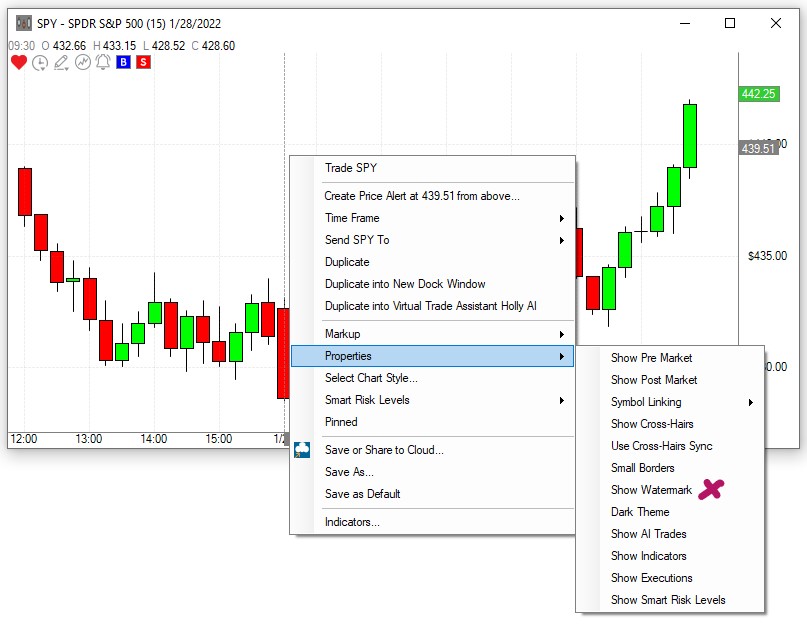807x629 pixels.
Task: Open Select Chart Style dialog
Action: coord(371,378)
